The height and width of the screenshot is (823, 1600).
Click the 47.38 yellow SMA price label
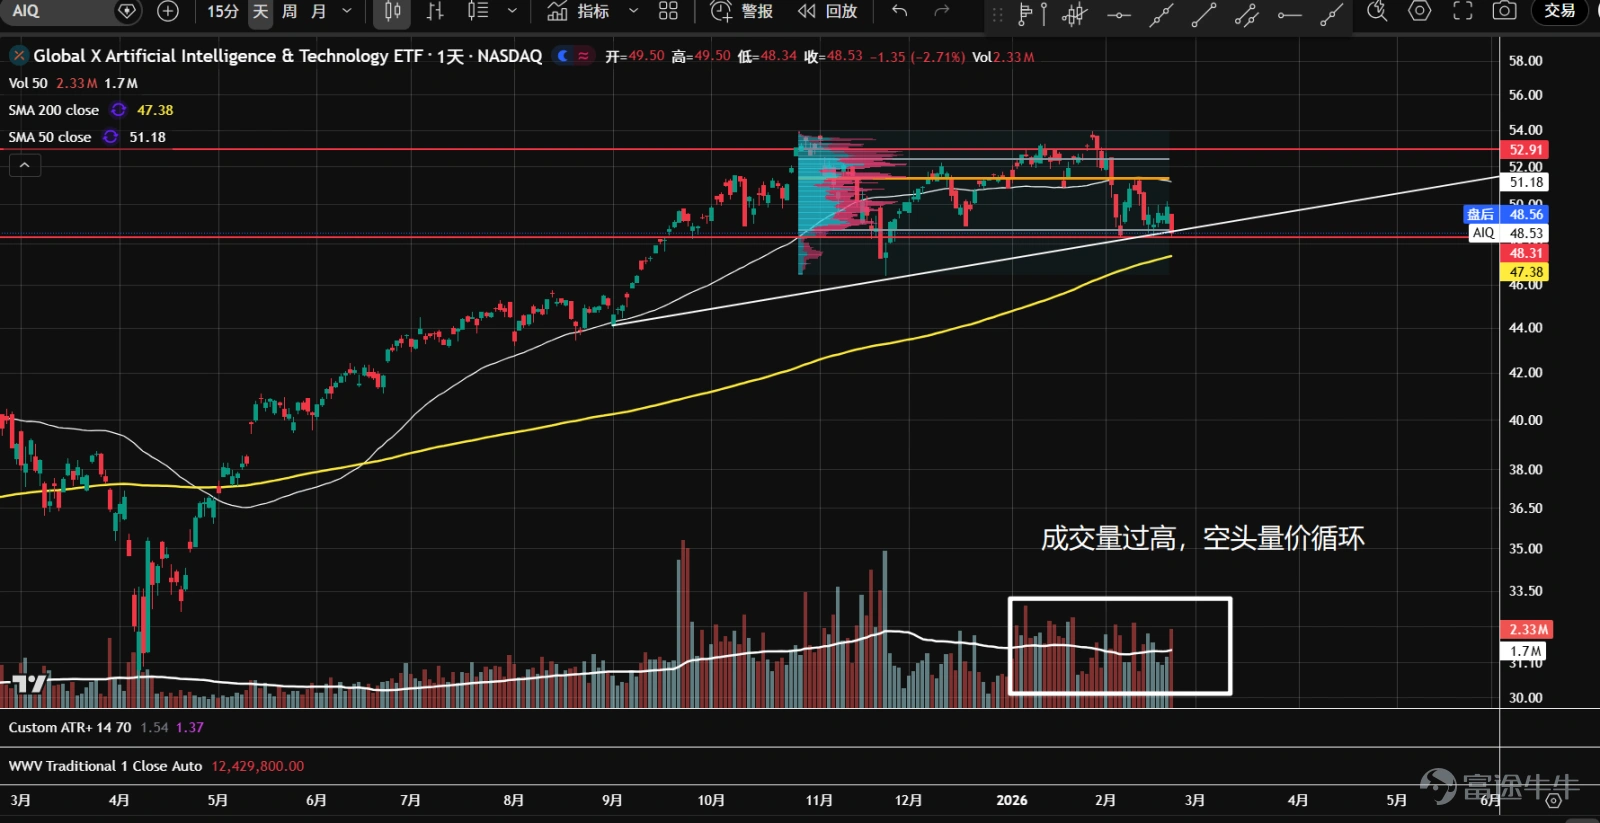click(1526, 272)
